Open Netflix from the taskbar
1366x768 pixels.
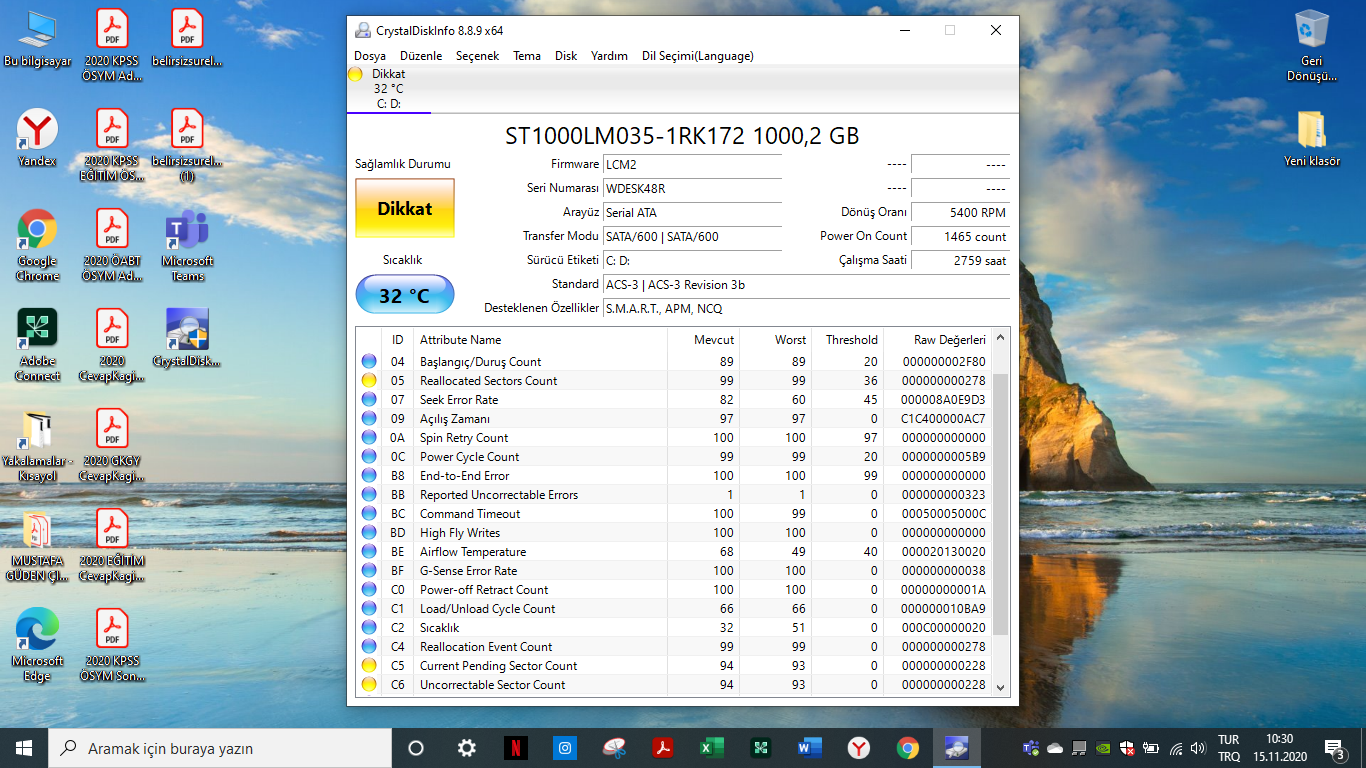tap(515, 747)
